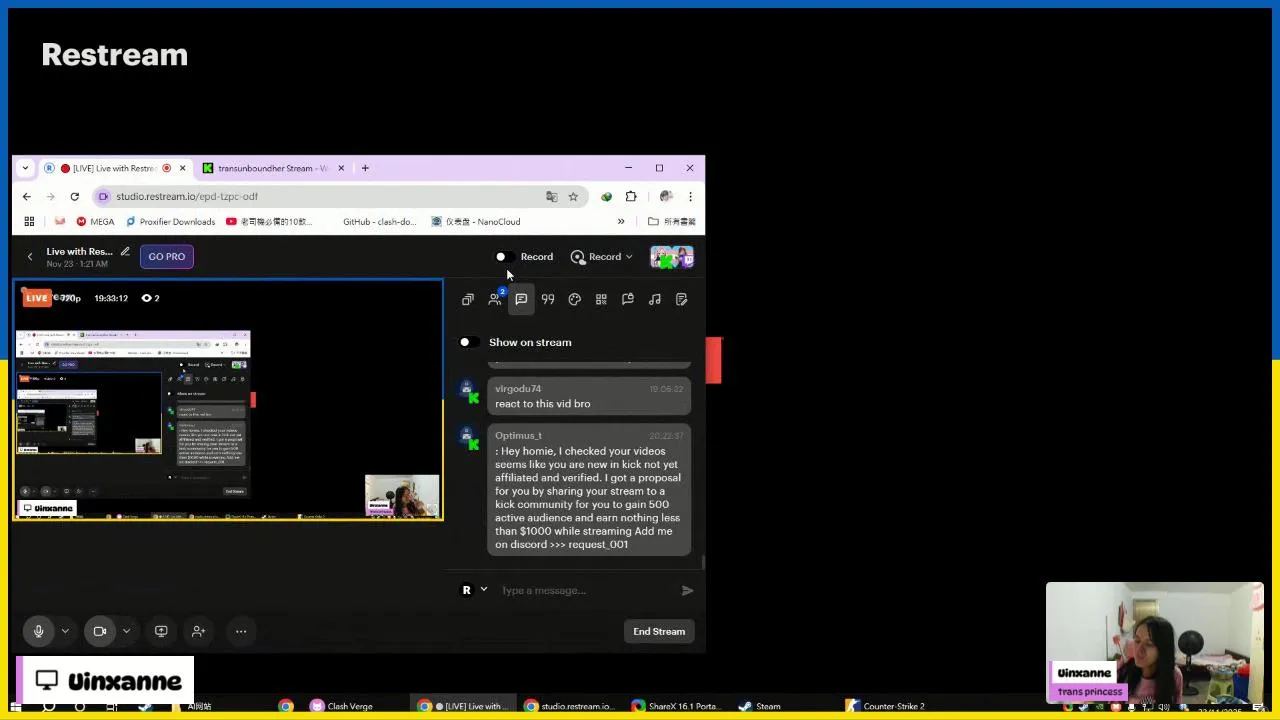This screenshot has width=1280, height=720.
Task: Open the chat panel icon
Action: [x=521, y=299]
